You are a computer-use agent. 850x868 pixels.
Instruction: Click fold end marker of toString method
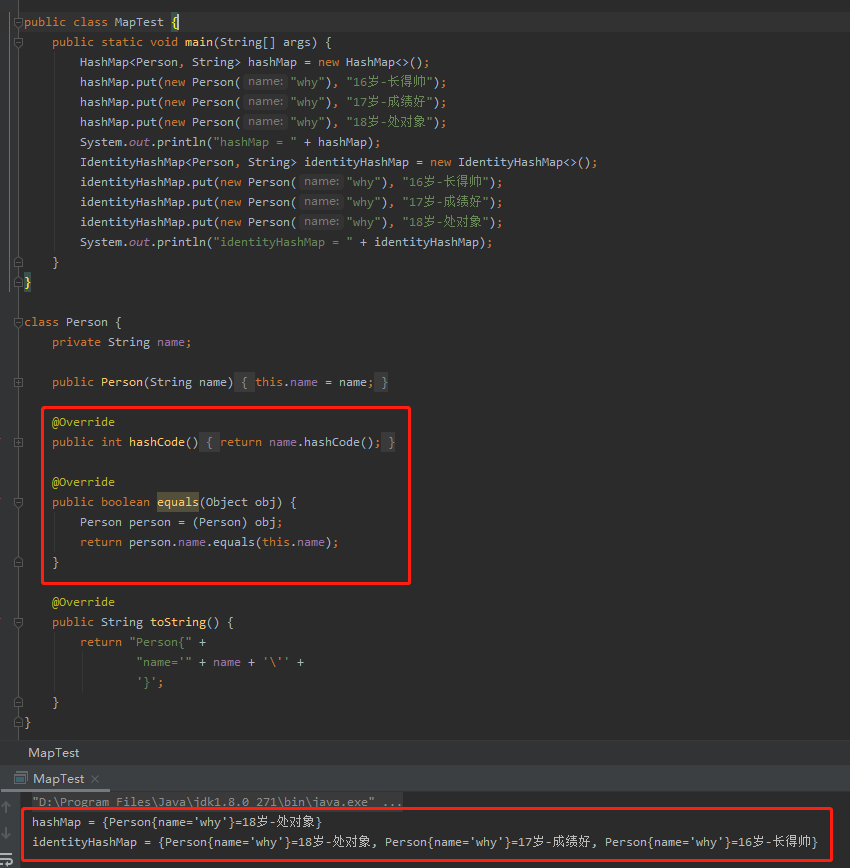point(18,702)
